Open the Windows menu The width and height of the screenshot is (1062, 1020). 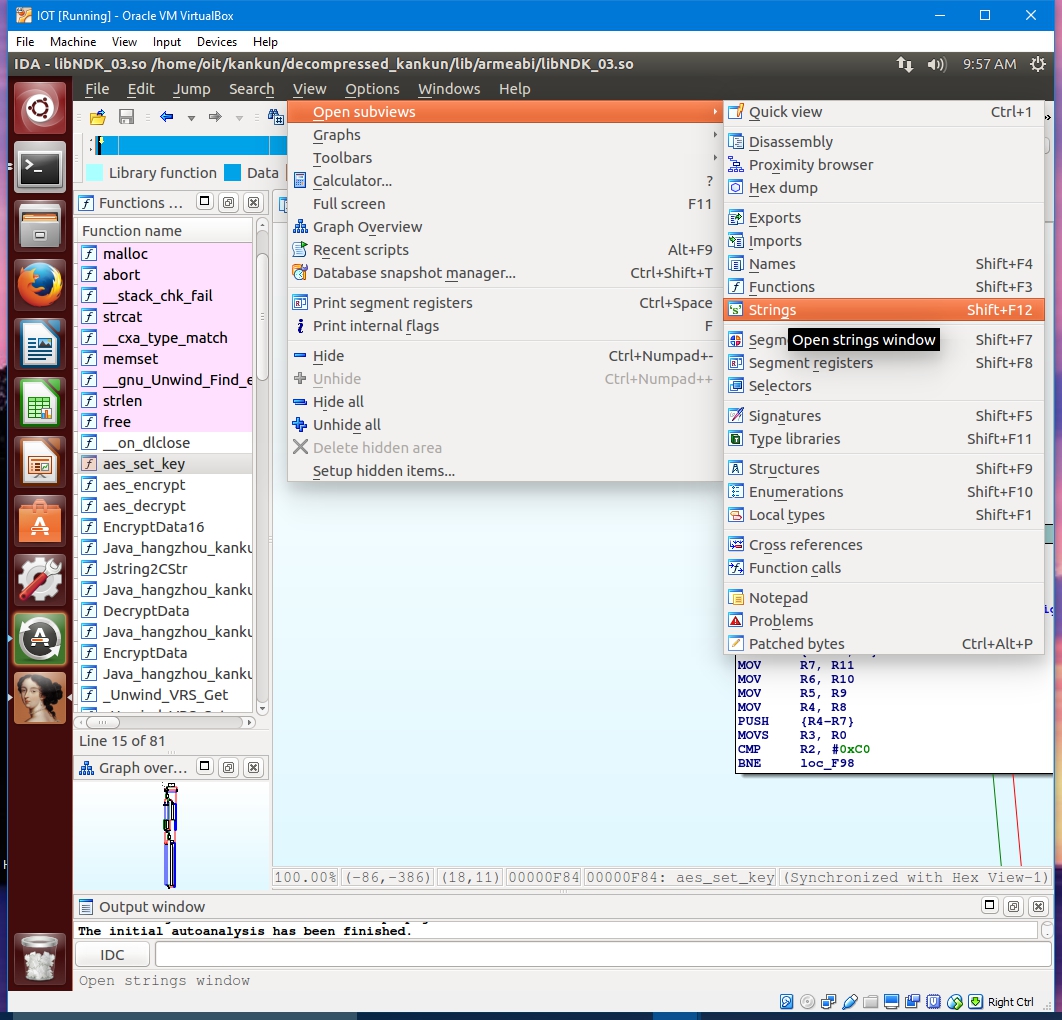click(449, 89)
